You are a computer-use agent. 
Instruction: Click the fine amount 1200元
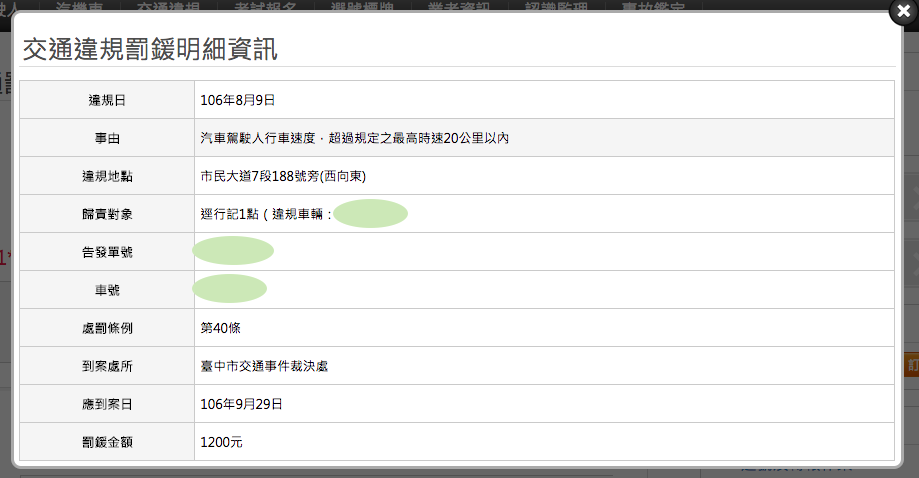pyautogui.click(x=223, y=442)
